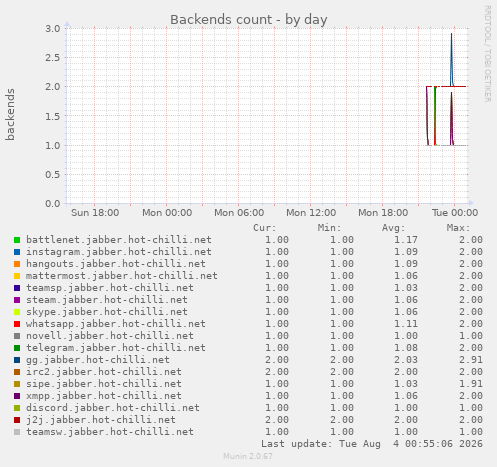Click the skype lime legend swatch
The image size is (497, 467).
17,312
